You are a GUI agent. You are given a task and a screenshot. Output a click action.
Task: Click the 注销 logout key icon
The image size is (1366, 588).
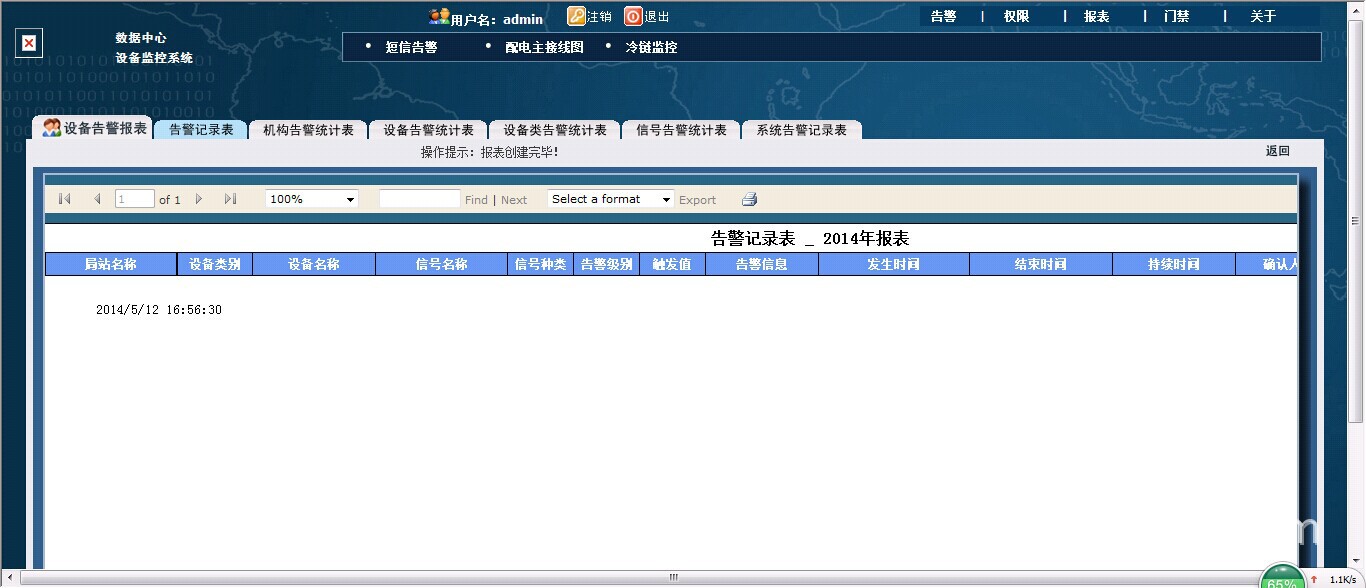pyautogui.click(x=575, y=16)
